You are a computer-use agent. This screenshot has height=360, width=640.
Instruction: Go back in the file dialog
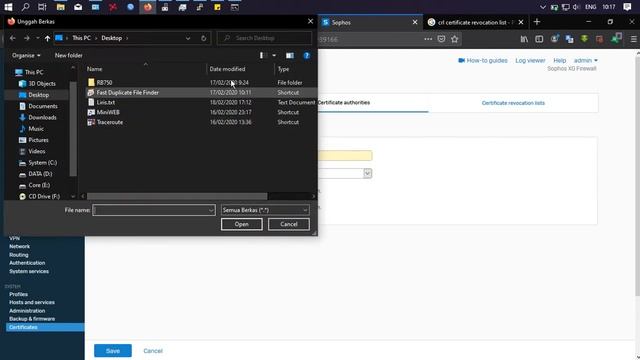coord(13,38)
